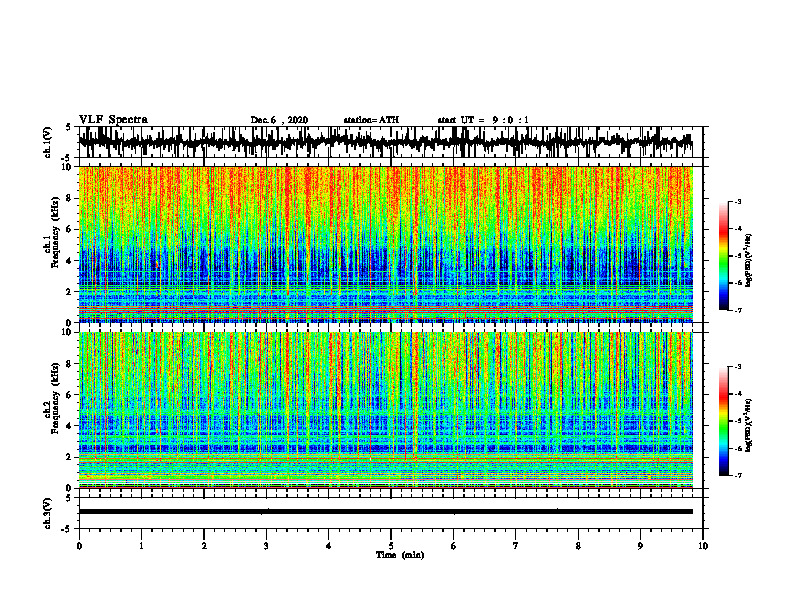
Task: Click the "2" tick on the time axis
Action: point(204,546)
